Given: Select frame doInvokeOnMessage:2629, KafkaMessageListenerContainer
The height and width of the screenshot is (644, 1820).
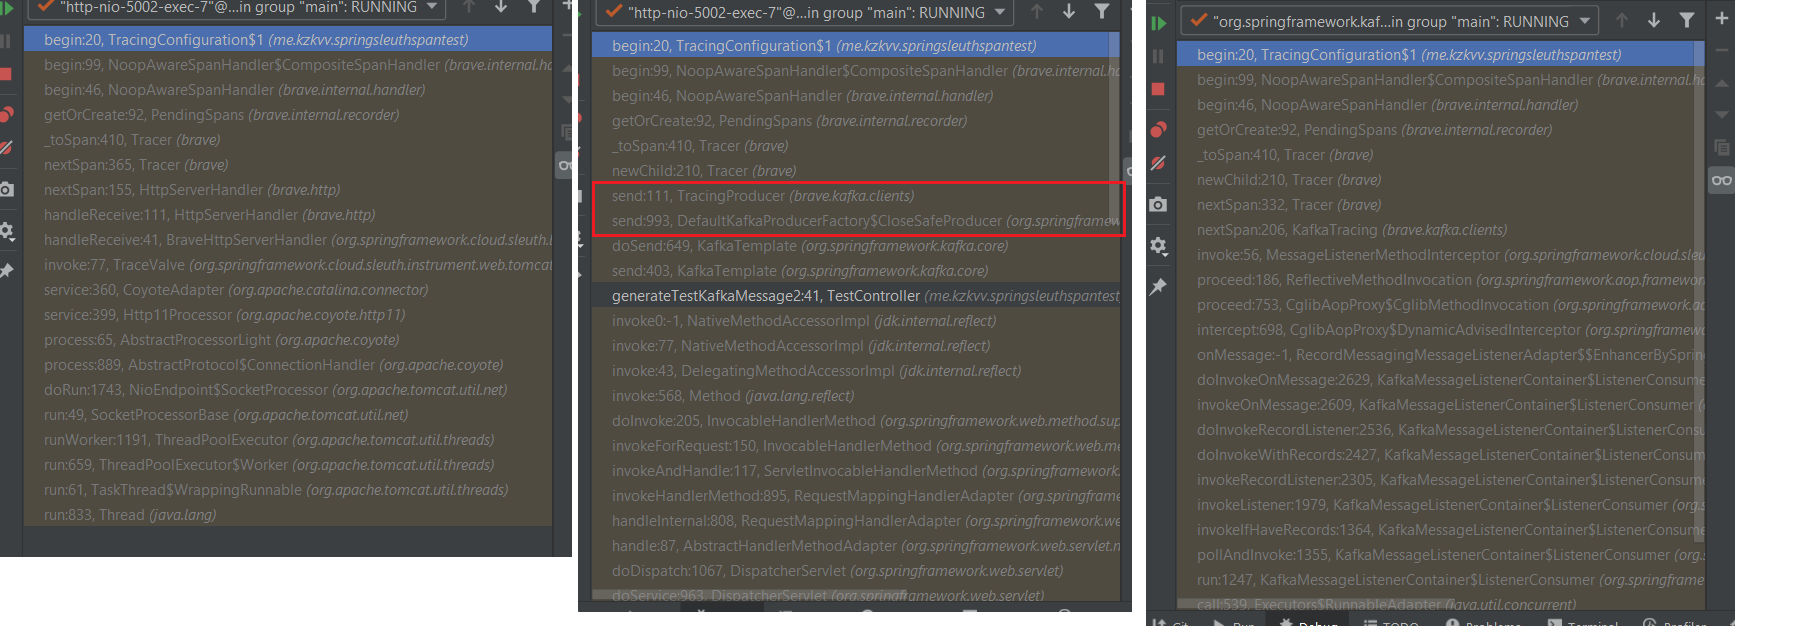Looking at the screenshot, I should pyautogui.click(x=1441, y=380).
